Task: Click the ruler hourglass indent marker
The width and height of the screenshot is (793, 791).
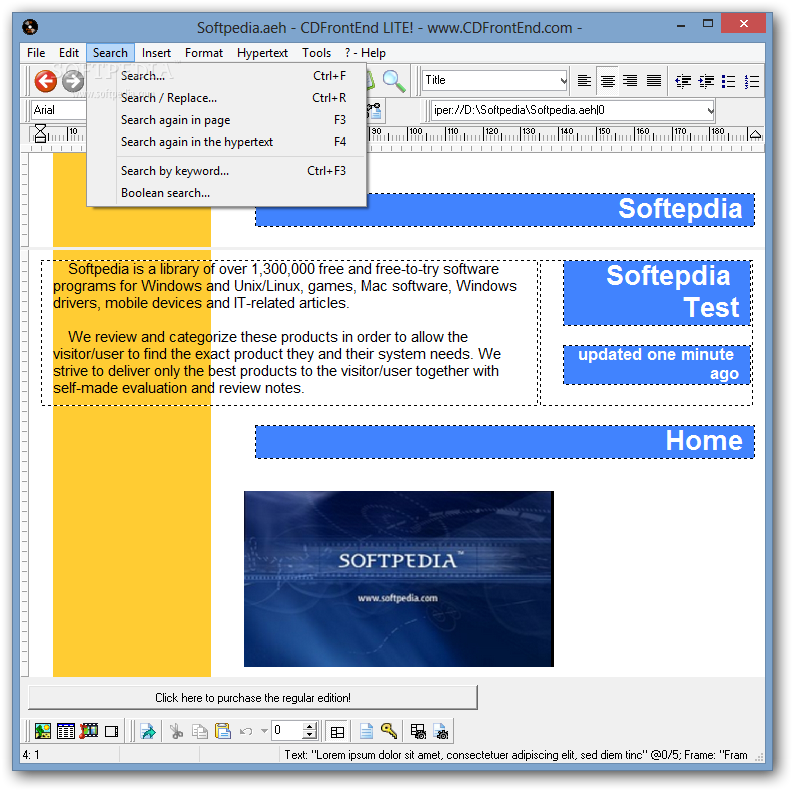Action: [x=40, y=134]
